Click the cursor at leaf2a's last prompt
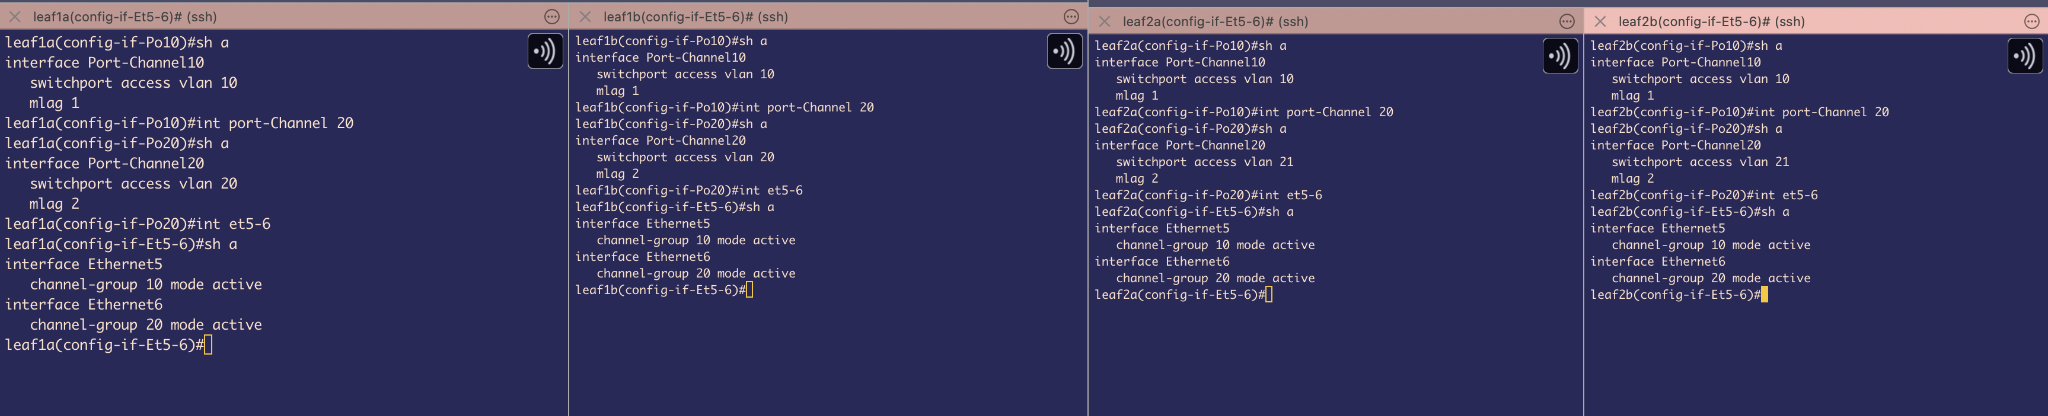The width and height of the screenshot is (2048, 416). [x=1269, y=295]
